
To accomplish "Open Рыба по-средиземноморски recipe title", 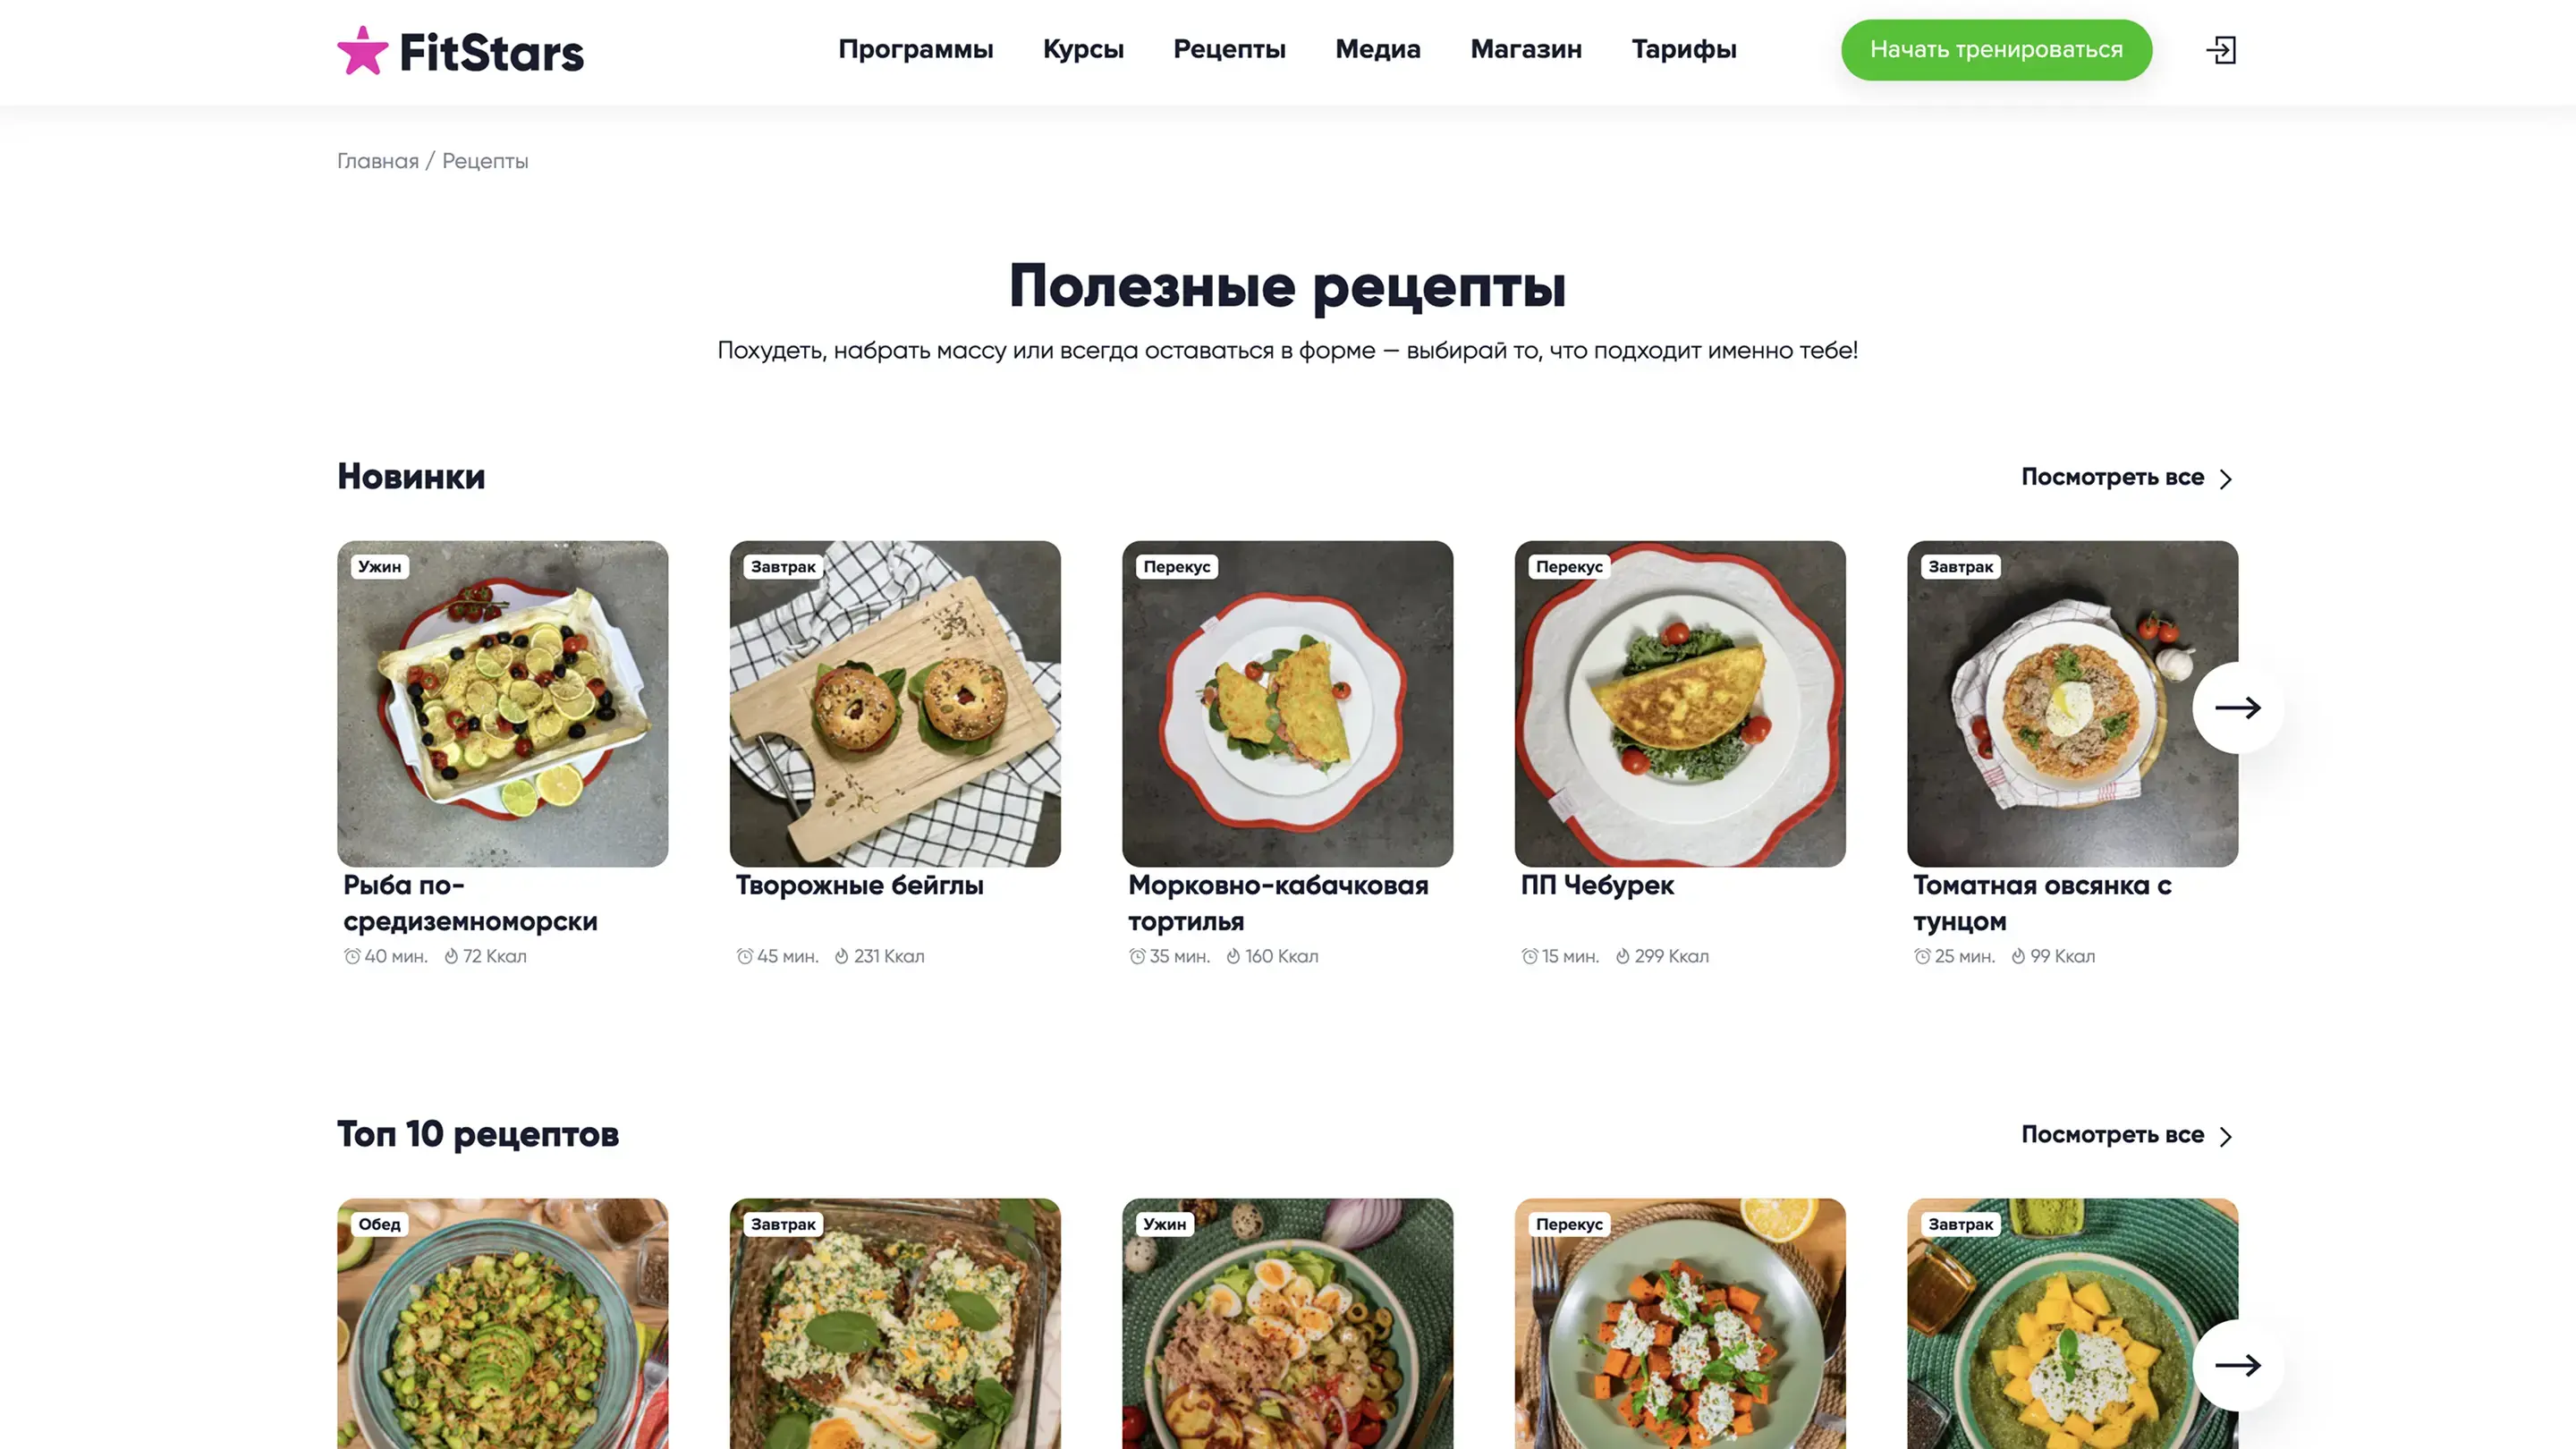I will point(470,903).
